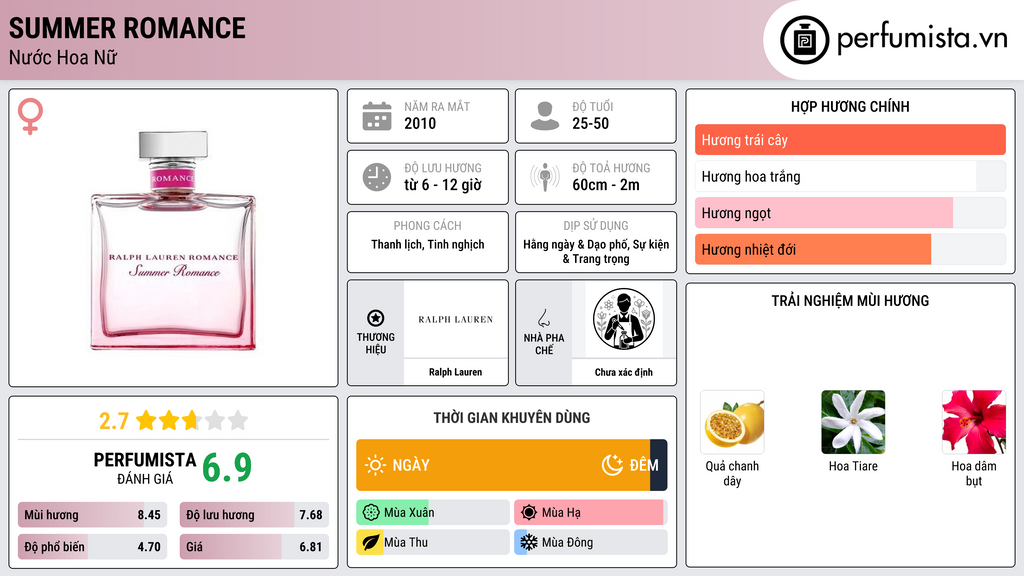The width and height of the screenshot is (1024, 576).
Task: Click the Độ lưu hương 7.68 score bar
Action: 254,515
